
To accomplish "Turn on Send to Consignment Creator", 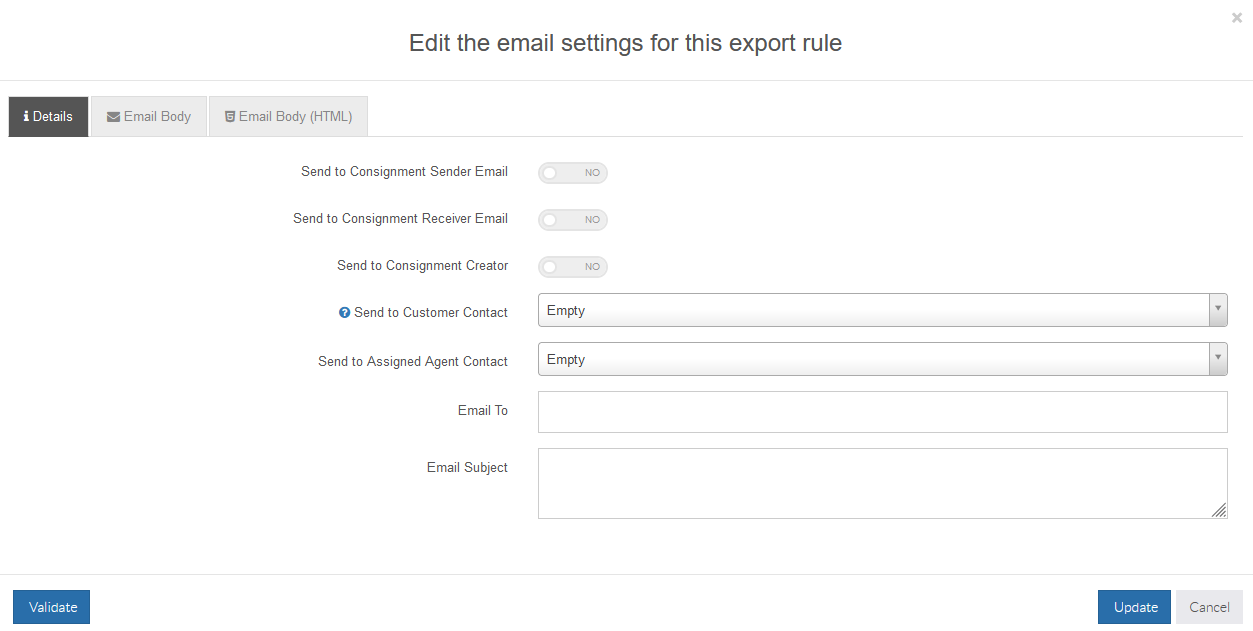I will 572,267.
